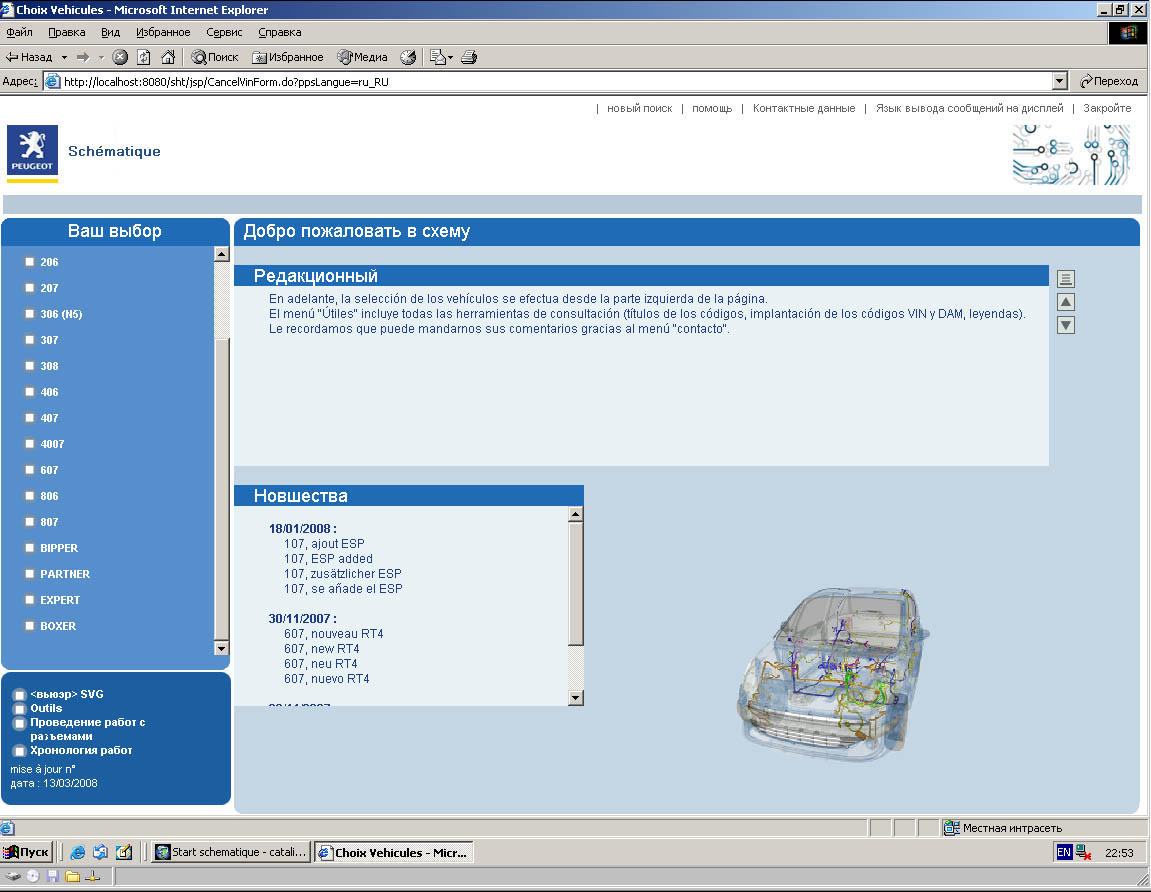
Task: Enable the Outils checkbox
Action: (x=20, y=709)
